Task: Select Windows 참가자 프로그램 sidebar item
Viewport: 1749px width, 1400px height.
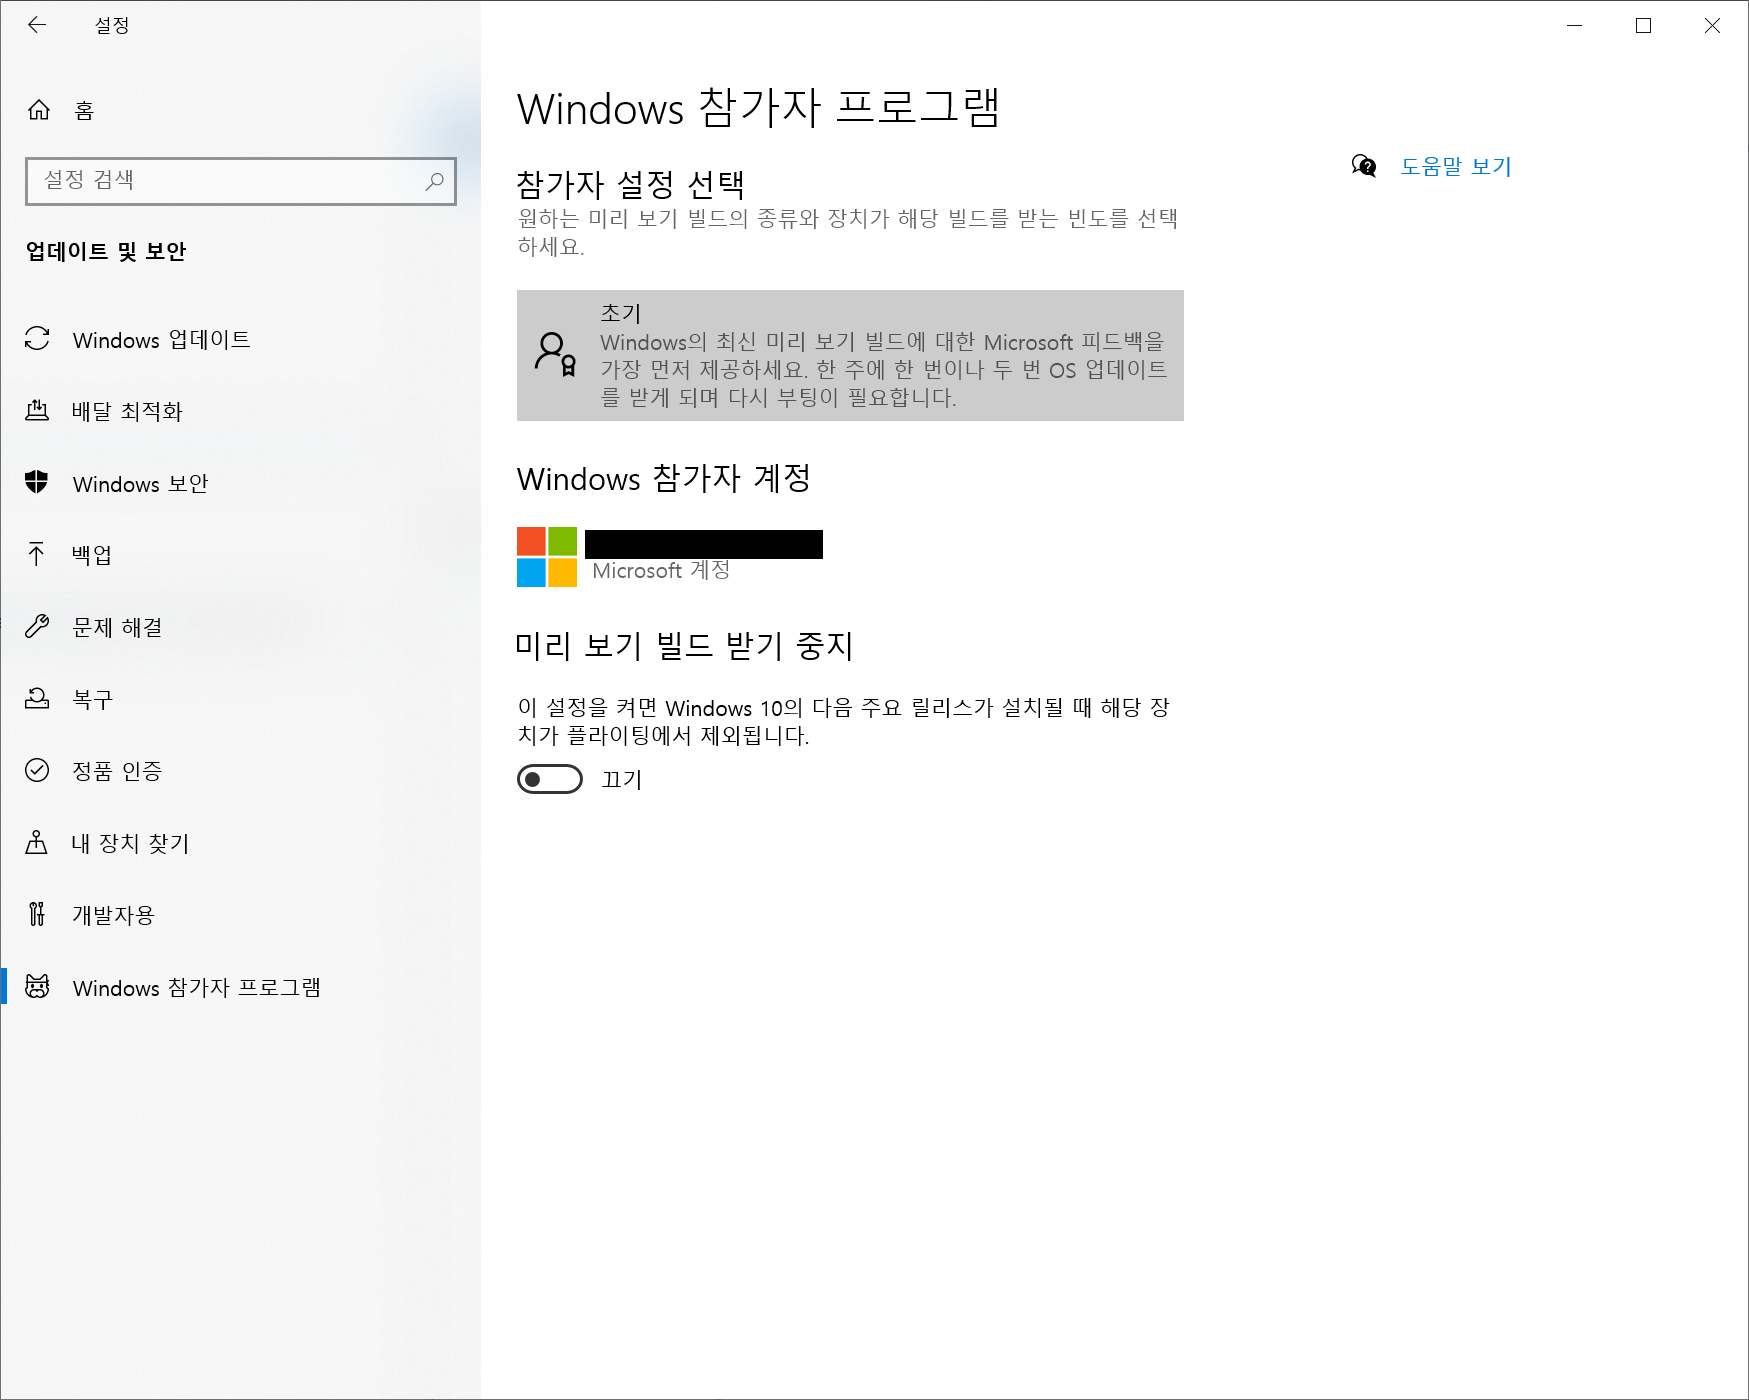Action: [240, 987]
